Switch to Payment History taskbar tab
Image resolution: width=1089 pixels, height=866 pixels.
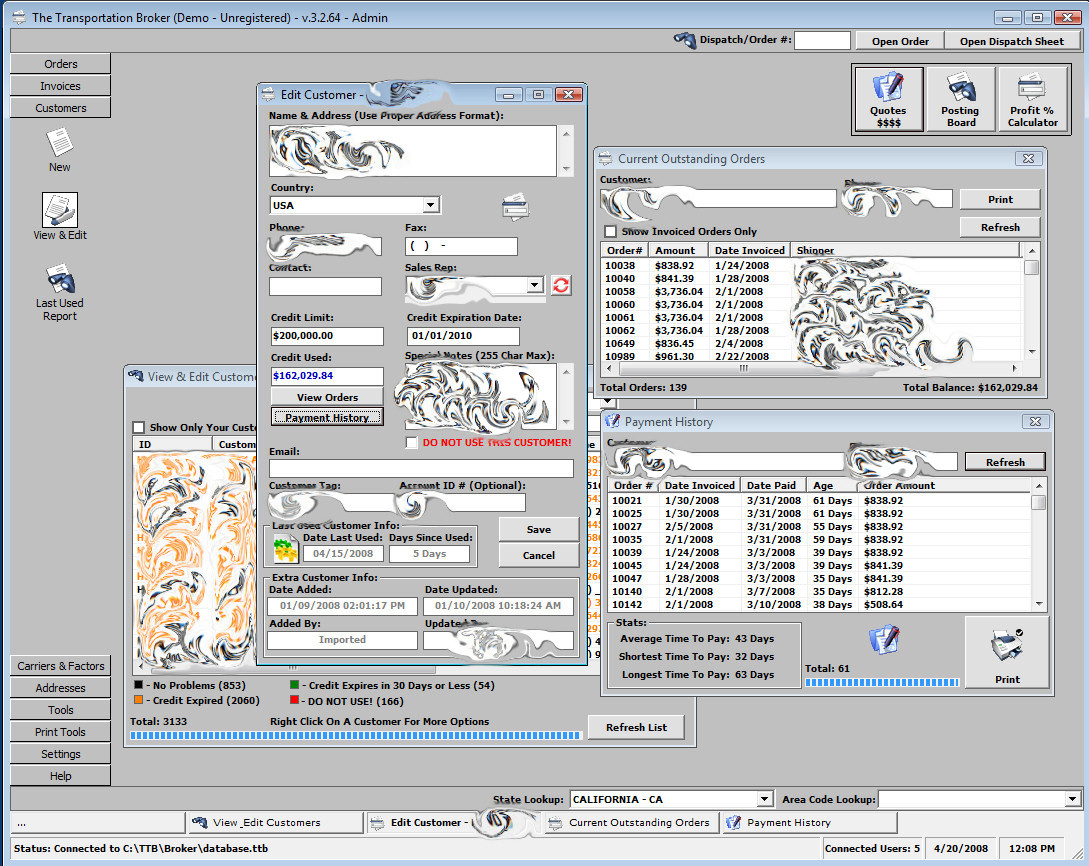(810, 822)
